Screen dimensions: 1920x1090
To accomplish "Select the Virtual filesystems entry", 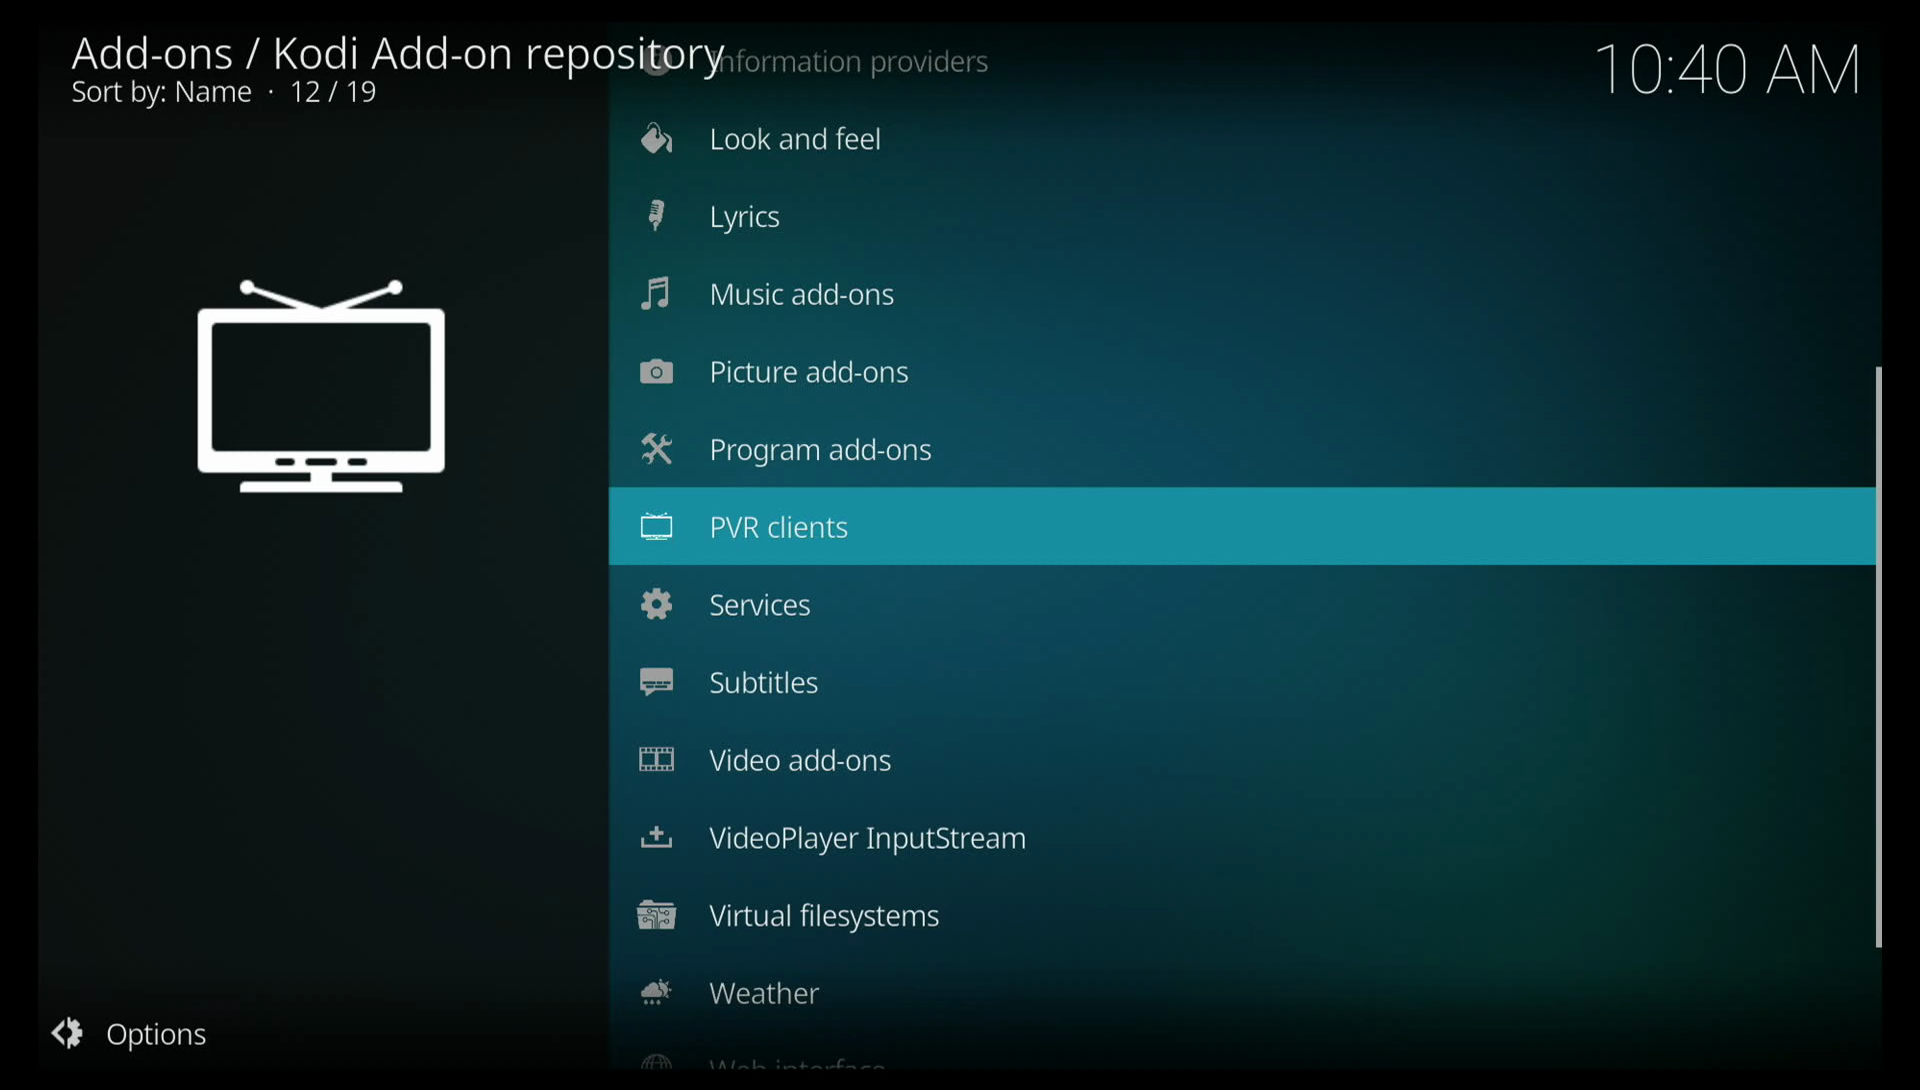I will [823, 916].
